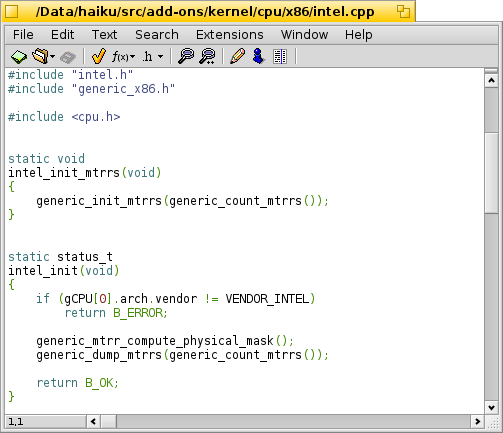Image resolution: width=503 pixels, height=433 pixels.
Task: Open the .h includes popup
Action: click(x=153, y=57)
